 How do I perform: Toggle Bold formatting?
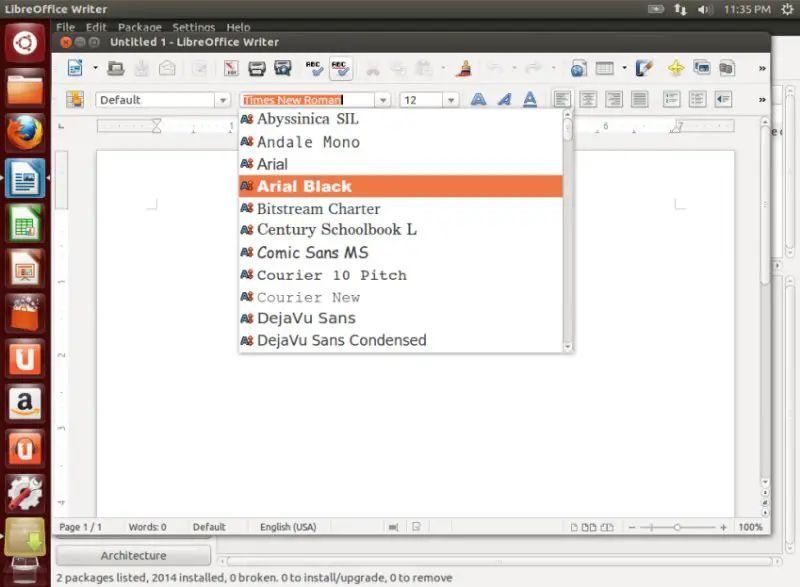[x=478, y=100]
